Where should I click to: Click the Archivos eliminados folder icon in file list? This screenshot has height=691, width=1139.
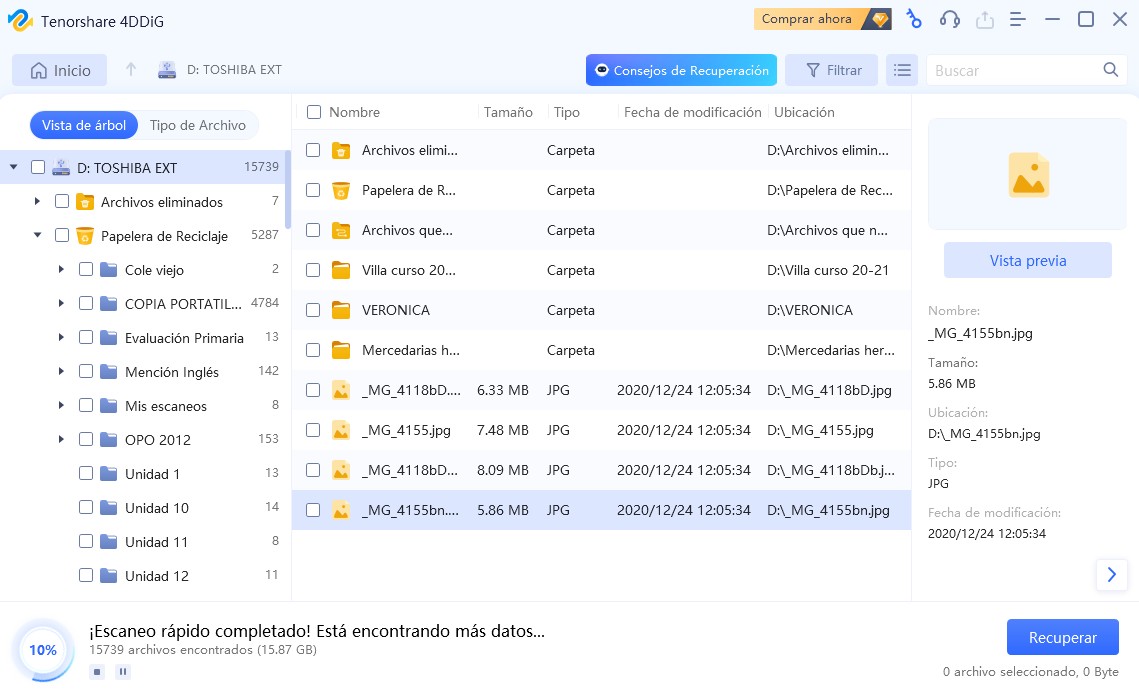341,150
